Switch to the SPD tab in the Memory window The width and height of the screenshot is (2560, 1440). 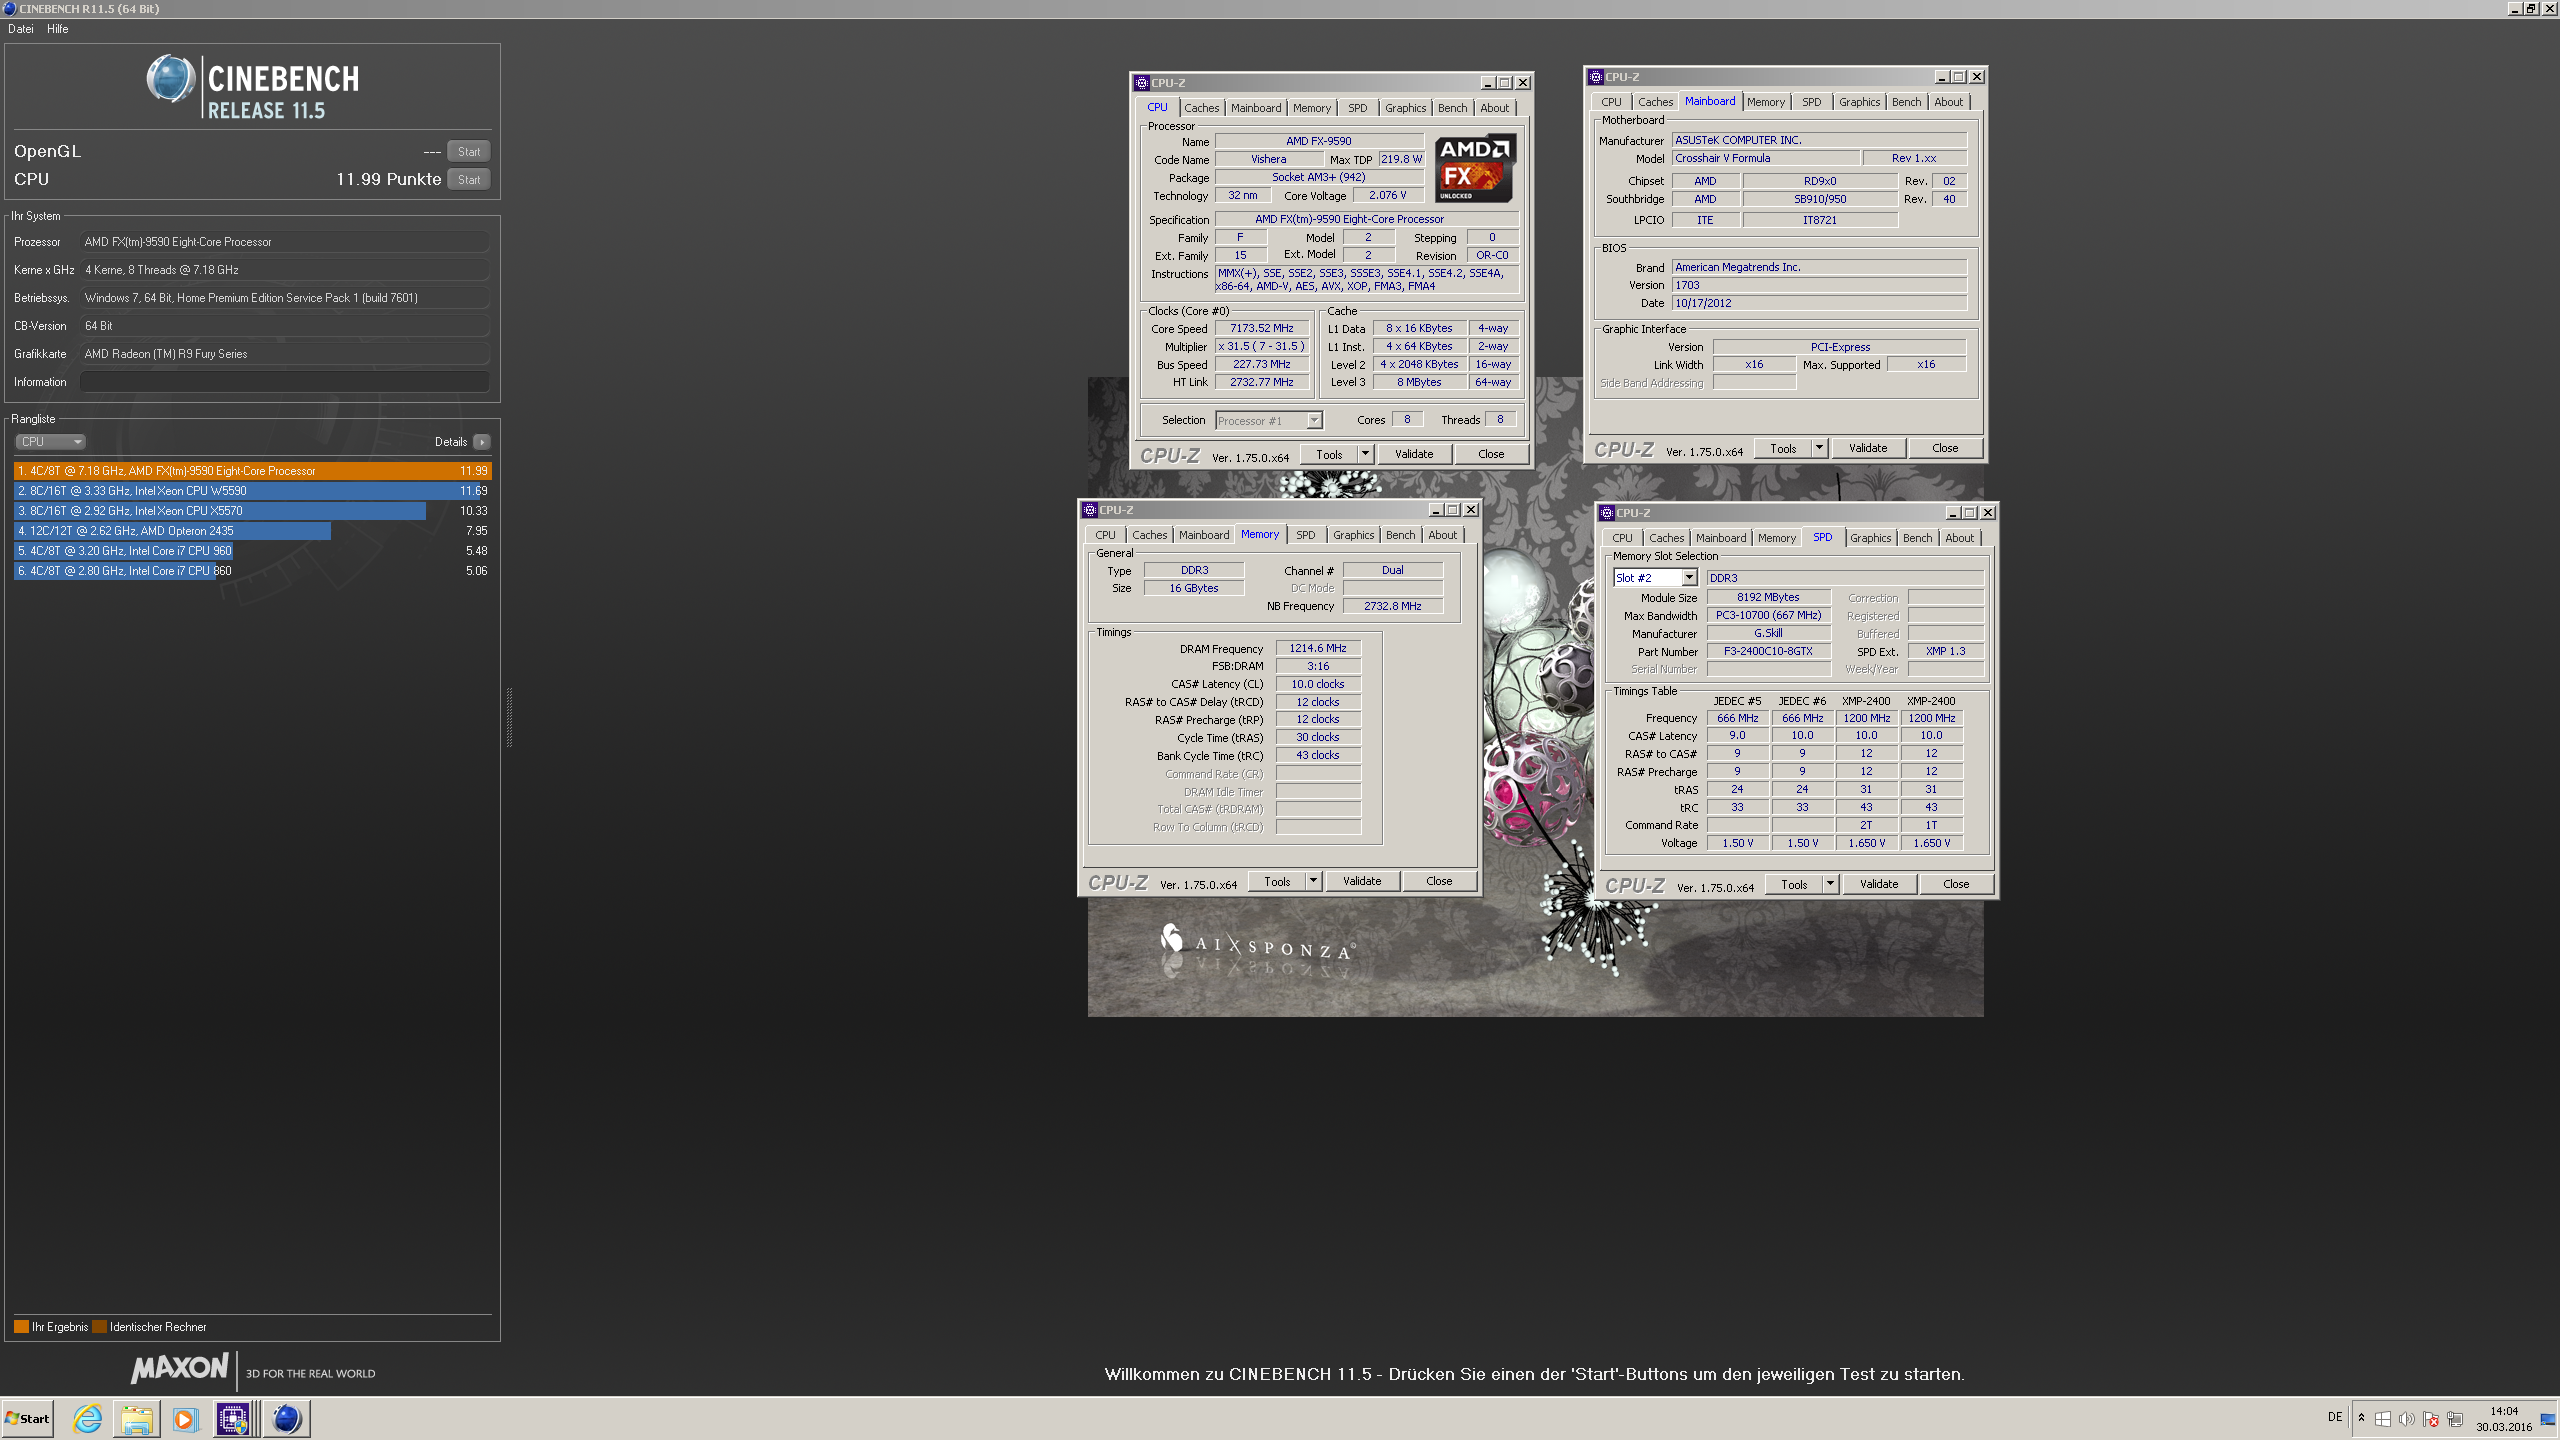click(x=1305, y=535)
